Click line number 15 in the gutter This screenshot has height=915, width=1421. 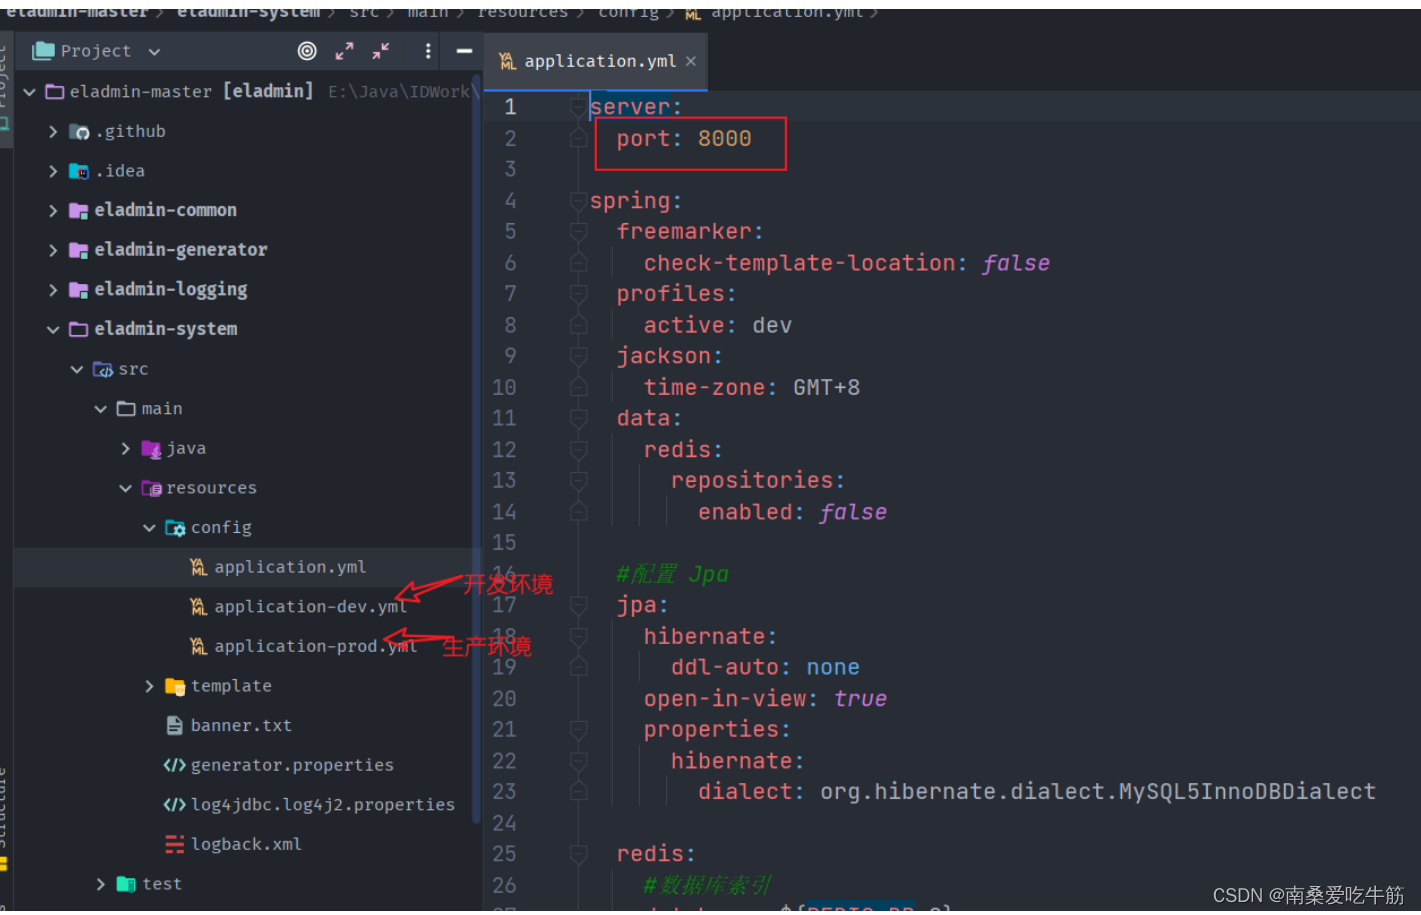(504, 543)
